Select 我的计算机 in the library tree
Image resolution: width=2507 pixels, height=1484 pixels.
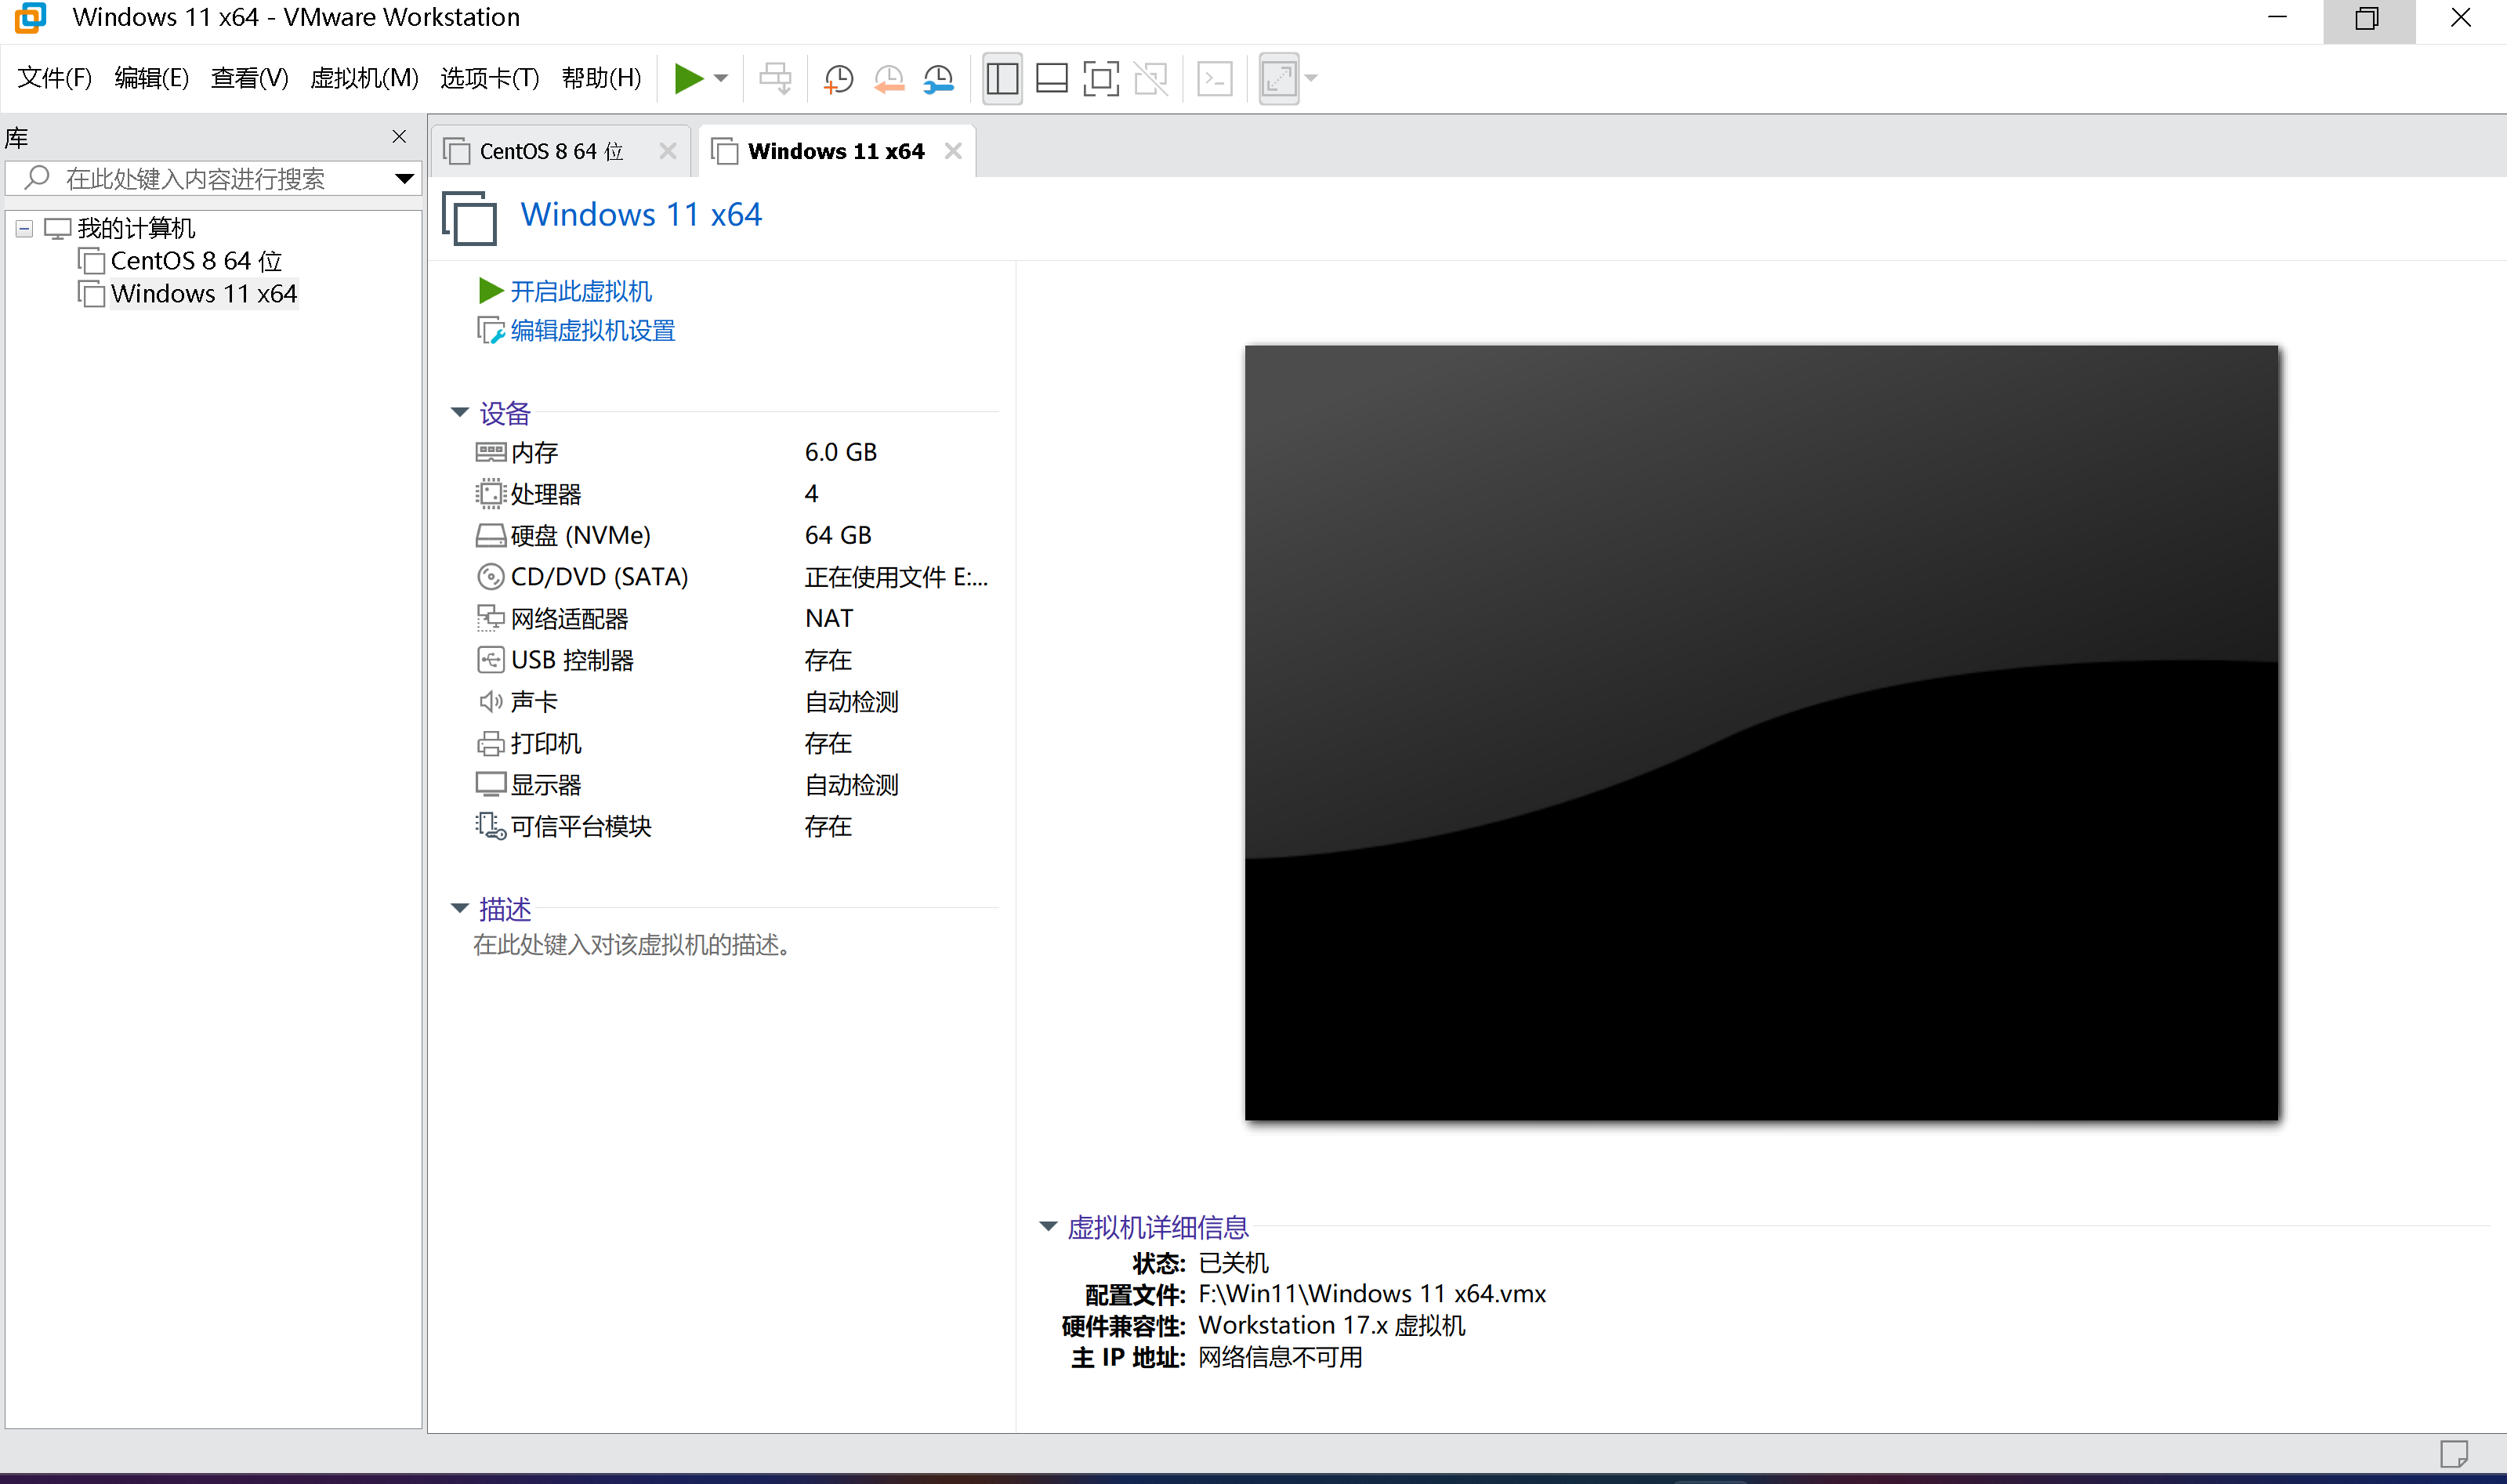(136, 229)
